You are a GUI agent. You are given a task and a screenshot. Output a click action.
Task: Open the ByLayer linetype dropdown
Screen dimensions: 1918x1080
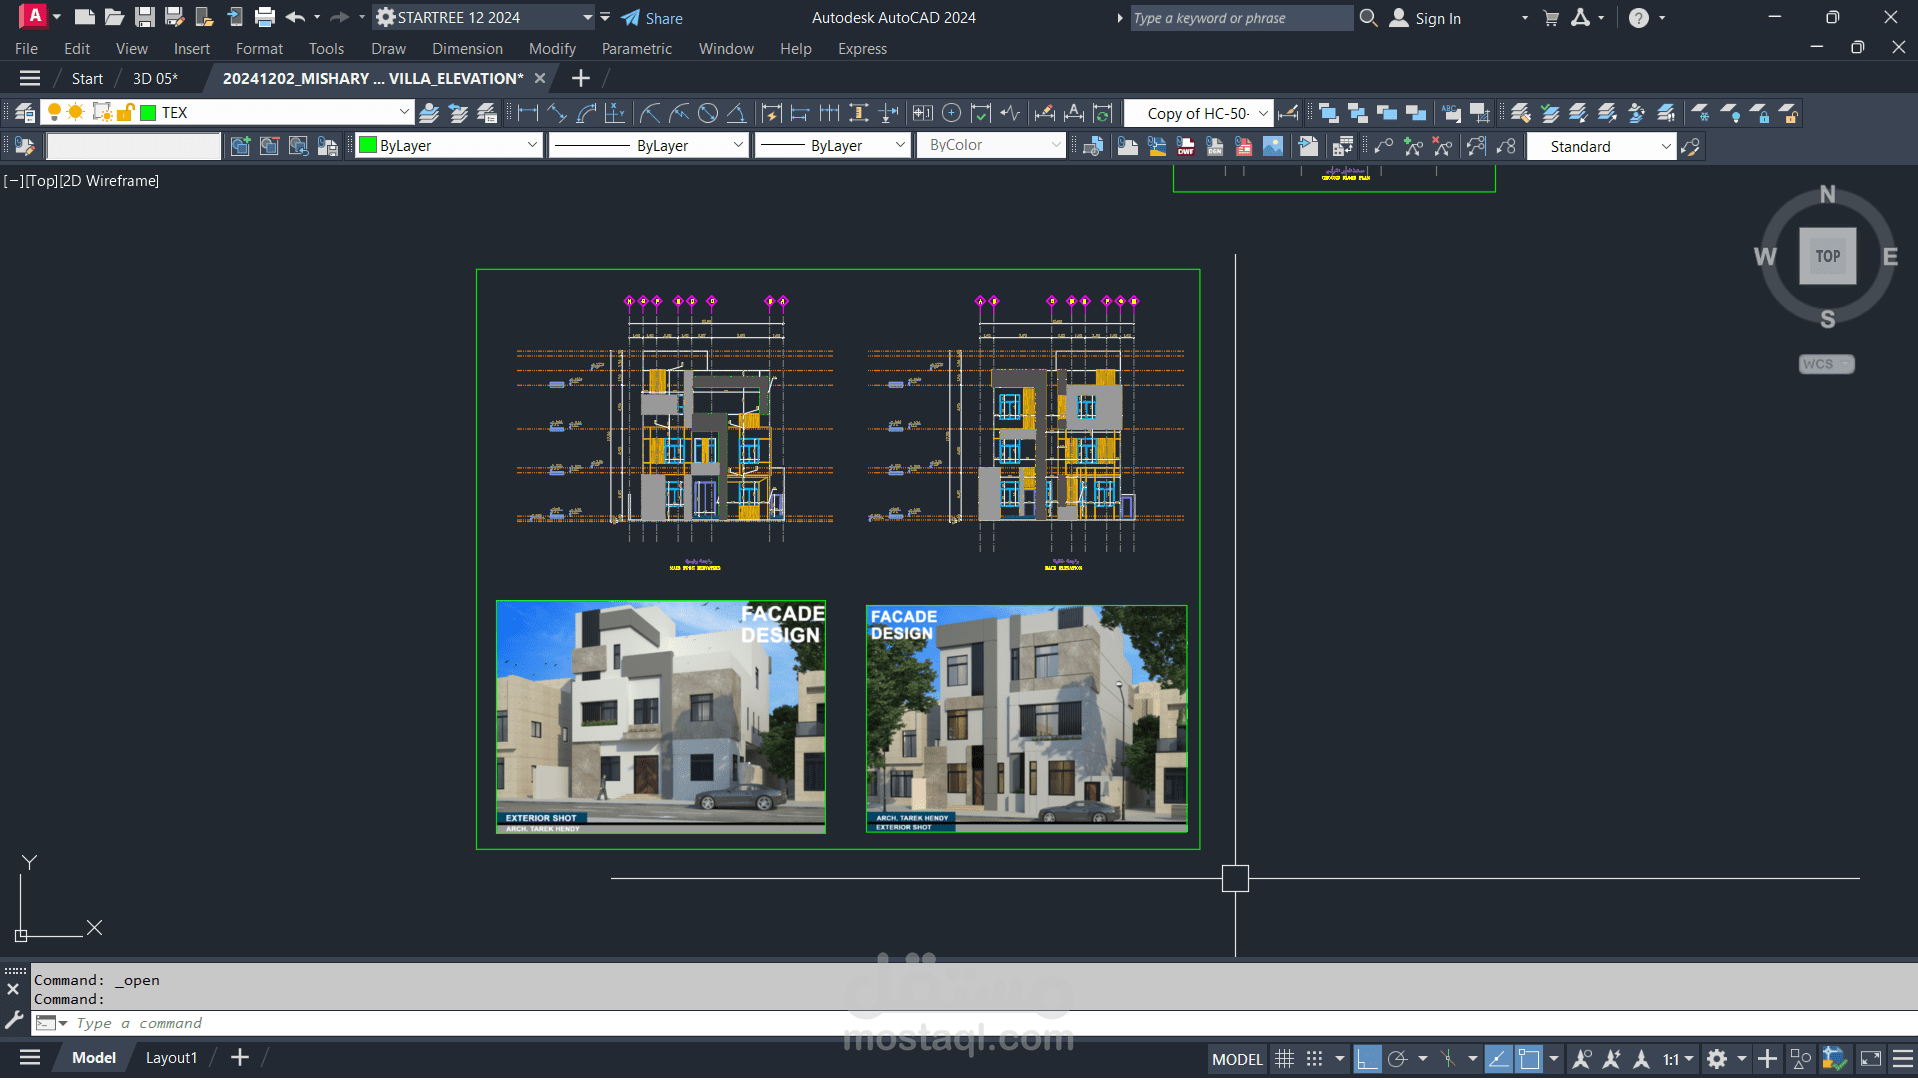(738, 145)
